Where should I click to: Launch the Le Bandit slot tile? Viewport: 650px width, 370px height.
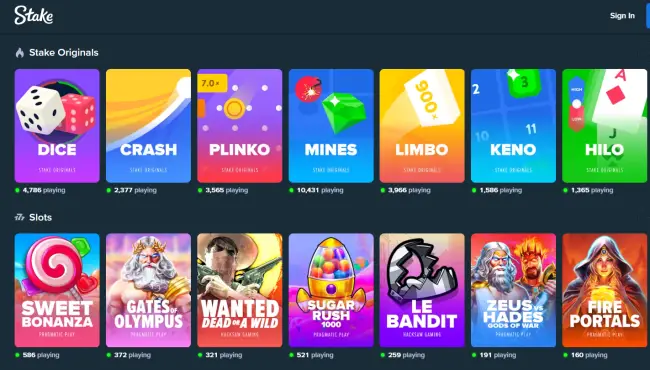click(x=422, y=290)
